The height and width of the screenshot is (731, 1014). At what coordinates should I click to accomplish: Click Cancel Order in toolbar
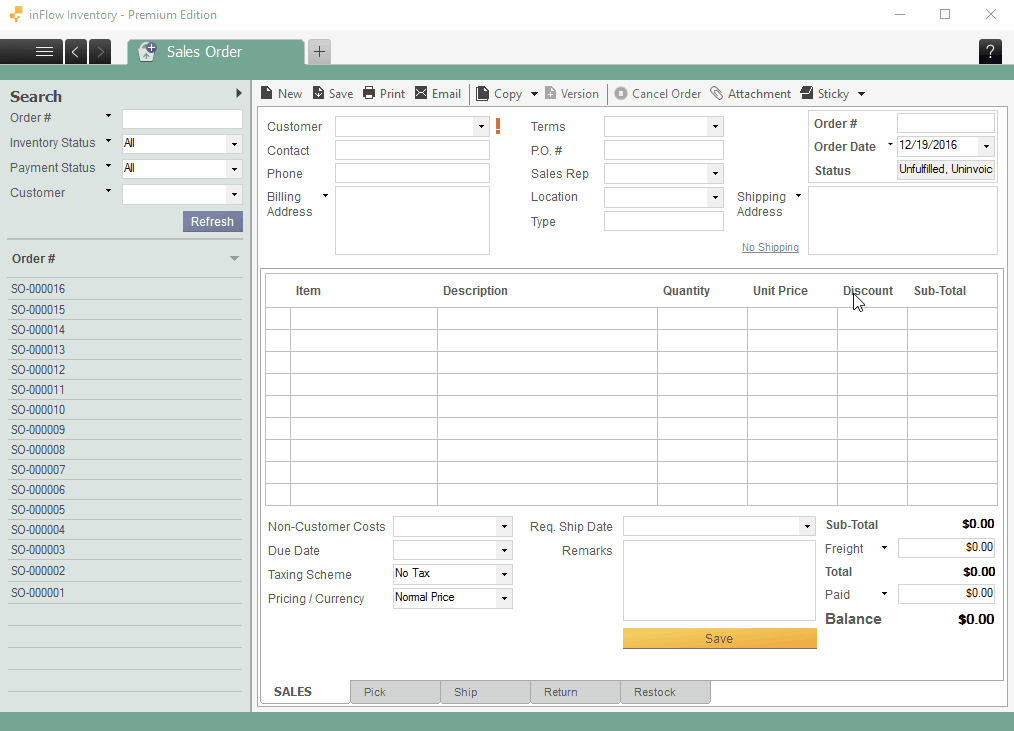(658, 94)
